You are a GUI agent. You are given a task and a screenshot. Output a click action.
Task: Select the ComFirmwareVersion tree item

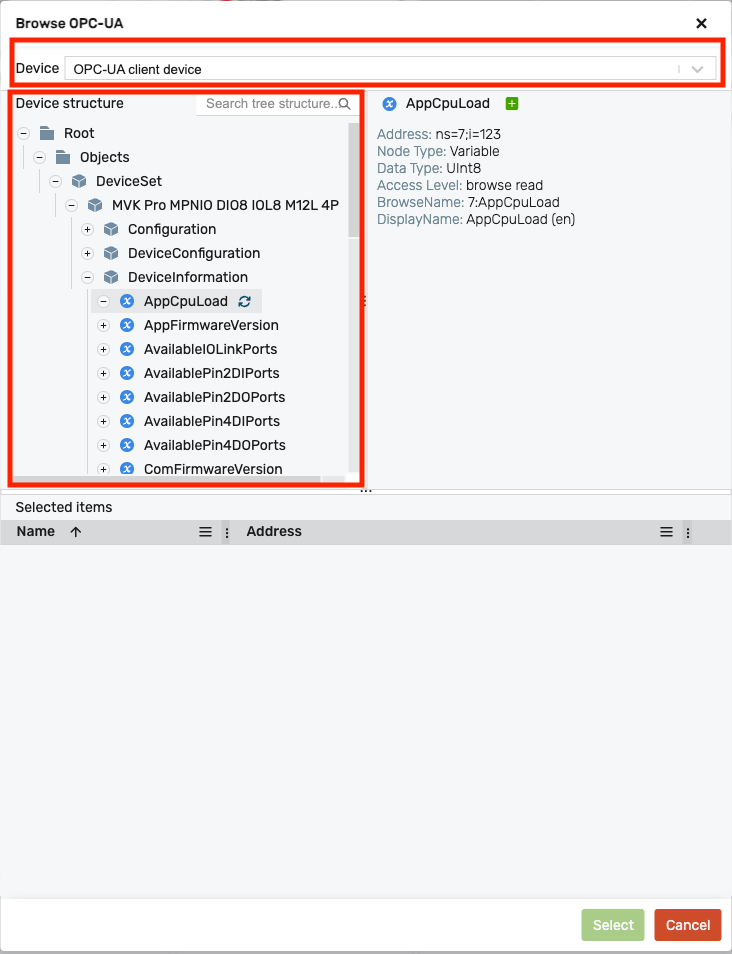click(x=213, y=469)
